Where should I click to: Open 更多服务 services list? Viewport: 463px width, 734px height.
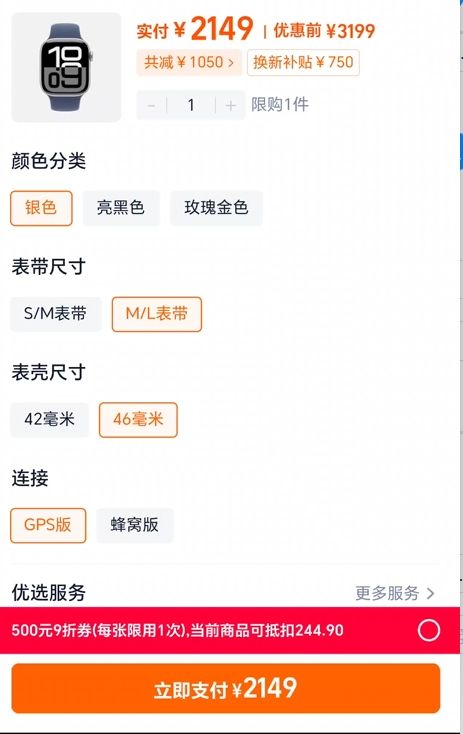tap(387, 593)
